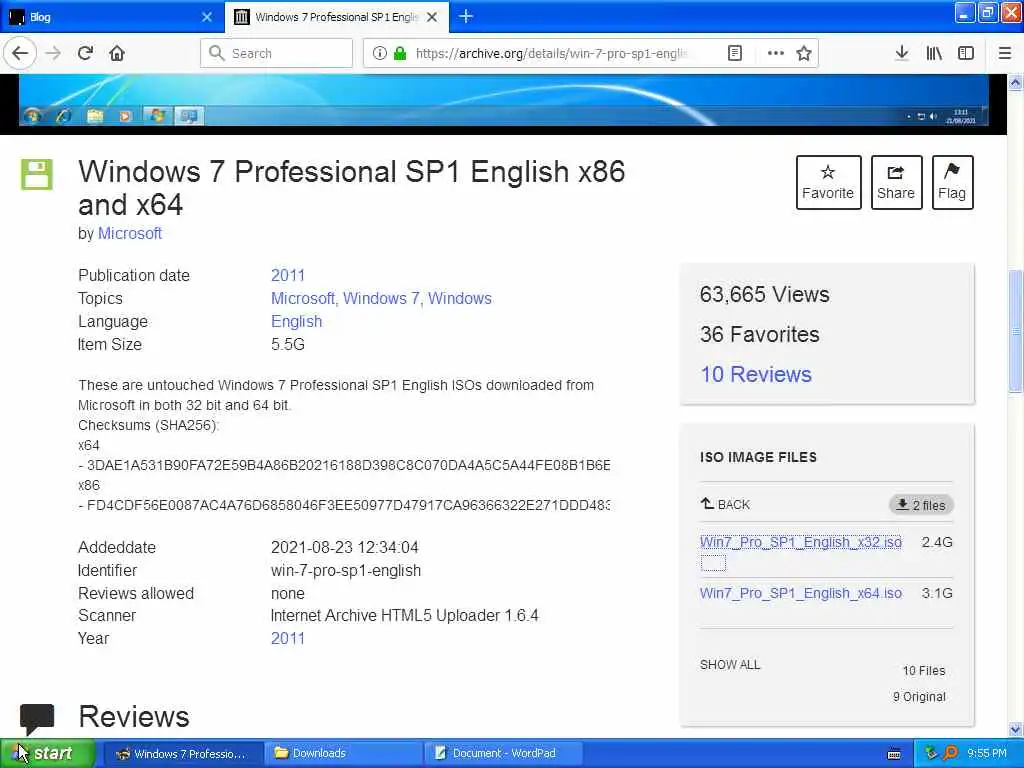1024x768 pixels.
Task: Switch to Windows 7 Professio... taskbar window
Action: coord(184,754)
